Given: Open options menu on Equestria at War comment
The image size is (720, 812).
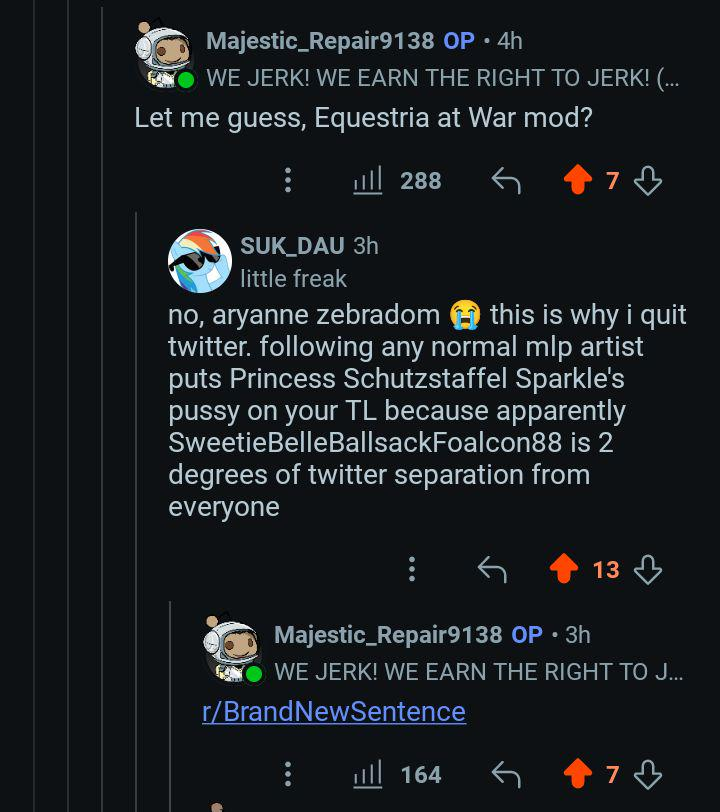Looking at the screenshot, I should point(288,181).
